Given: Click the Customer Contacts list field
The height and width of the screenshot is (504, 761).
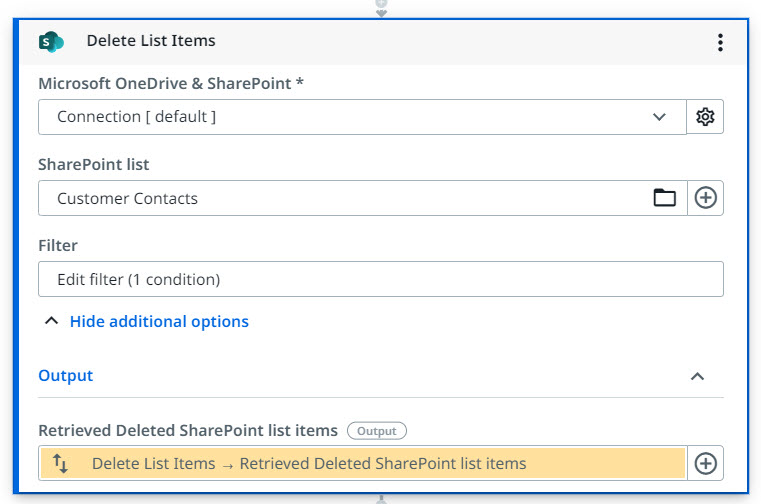Looking at the screenshot, I should pyautogui.click(x=340, y=198).
